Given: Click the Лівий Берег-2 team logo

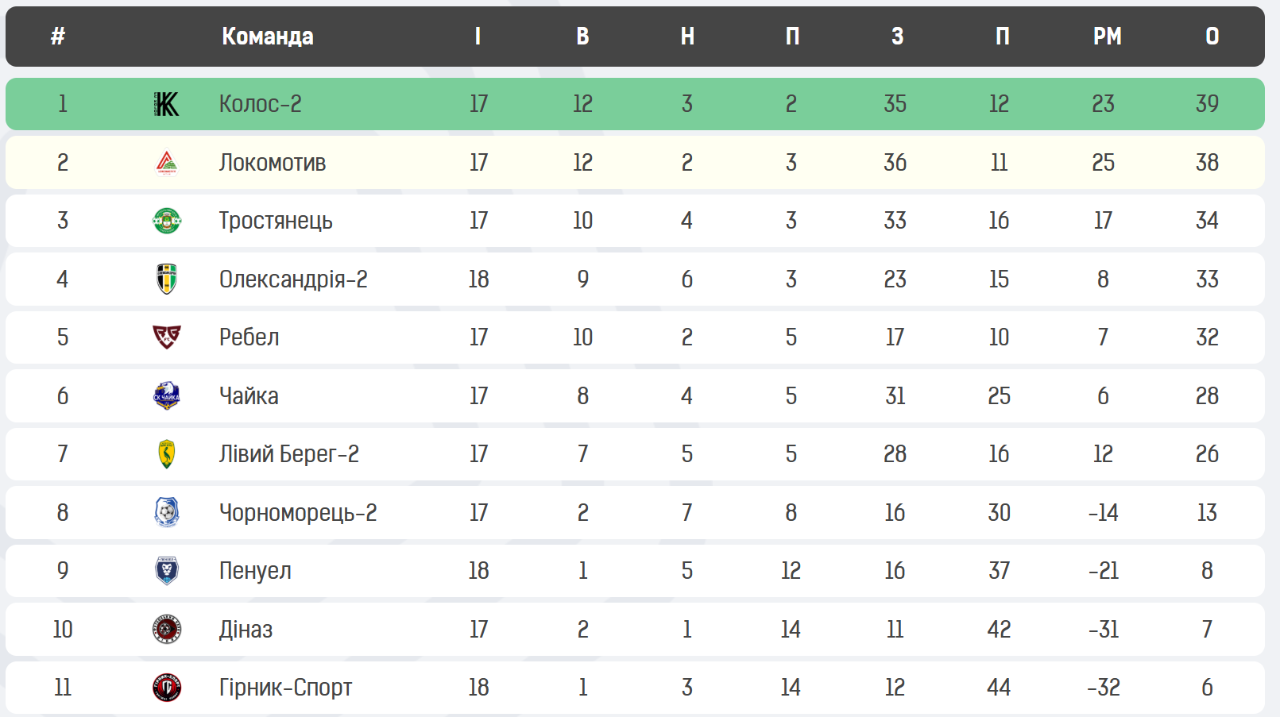Looking at the screenshot, I should 166,454.
